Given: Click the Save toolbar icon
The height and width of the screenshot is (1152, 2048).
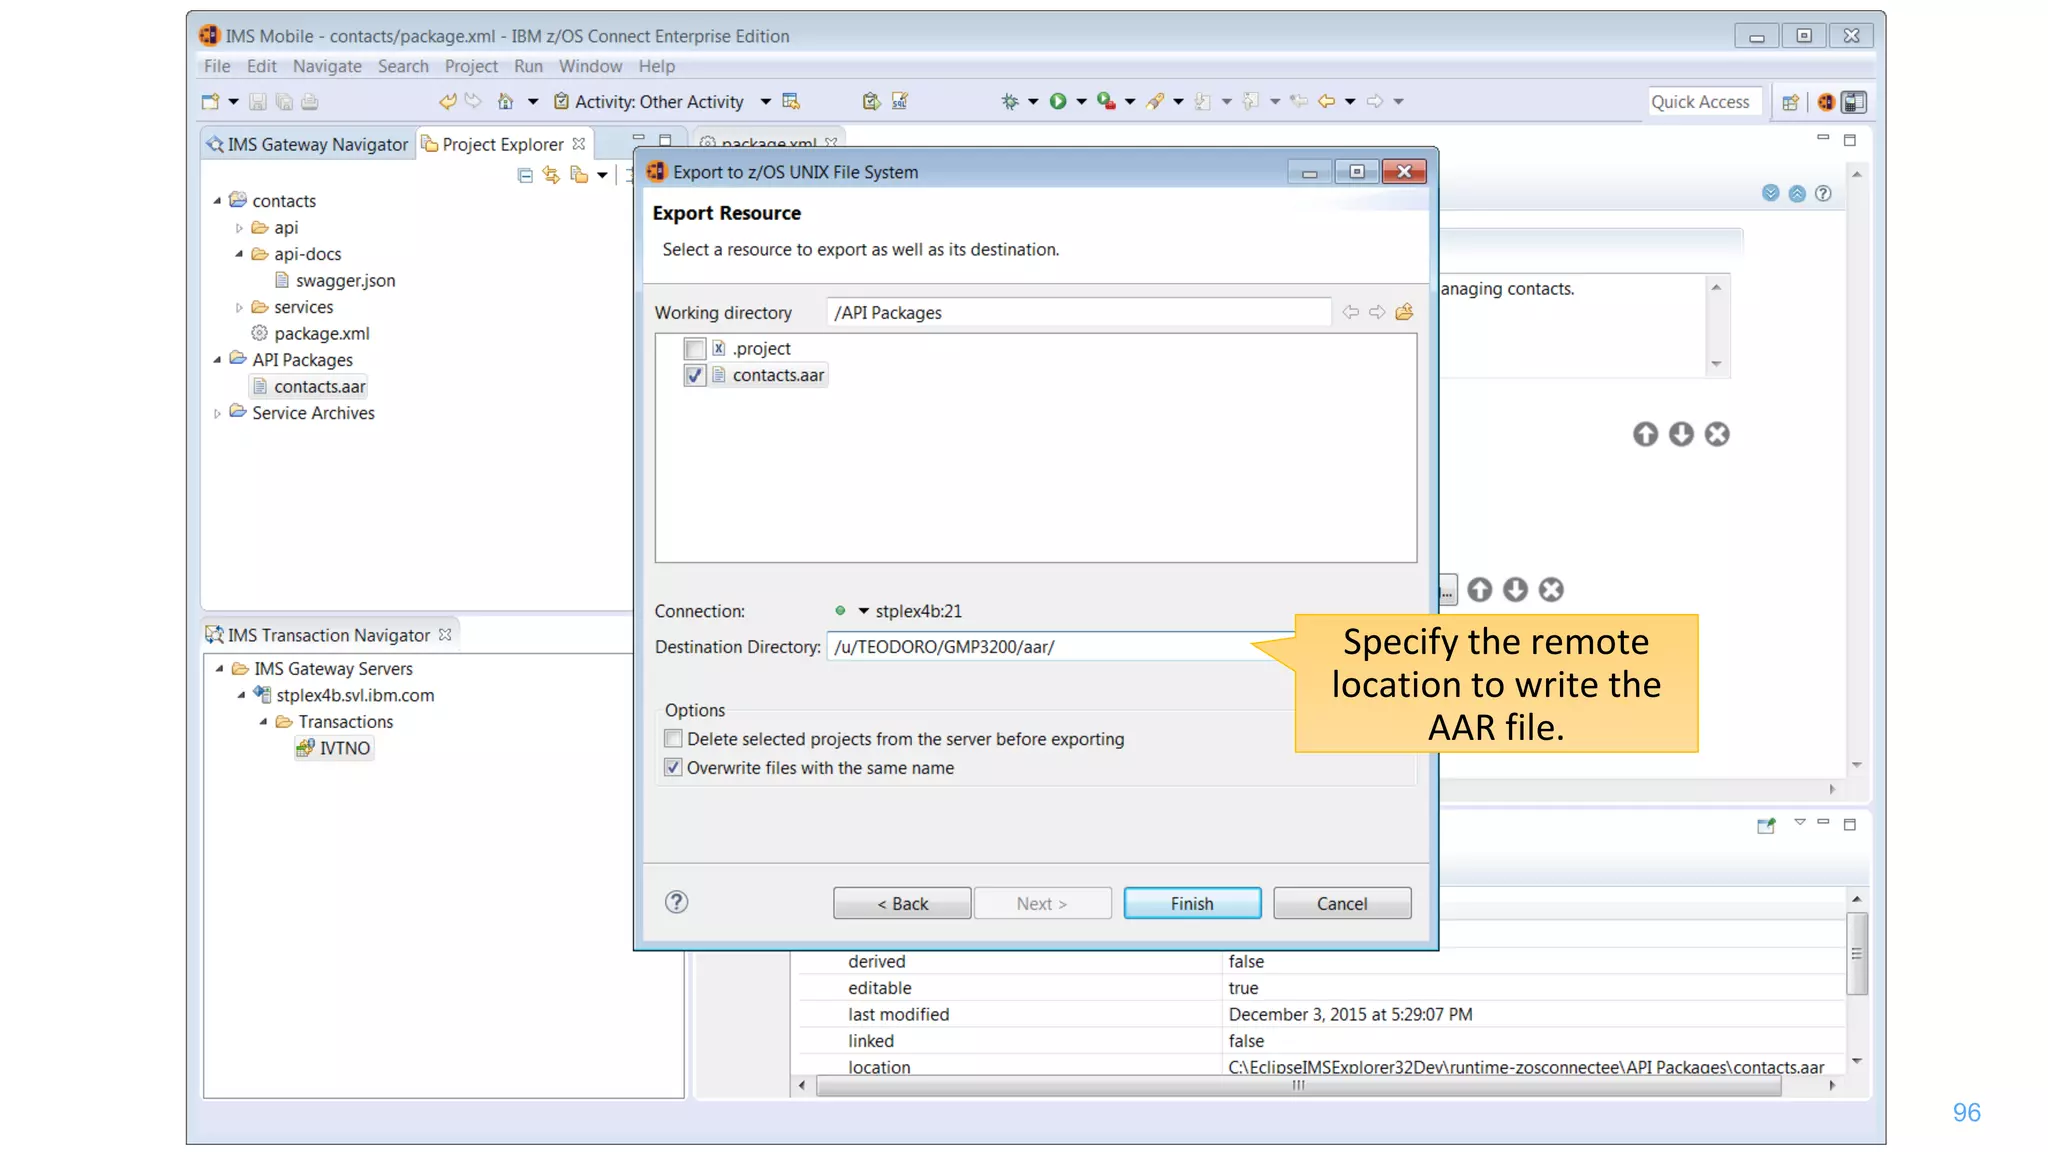Looking at the screenshot, I should pos(258,101).
